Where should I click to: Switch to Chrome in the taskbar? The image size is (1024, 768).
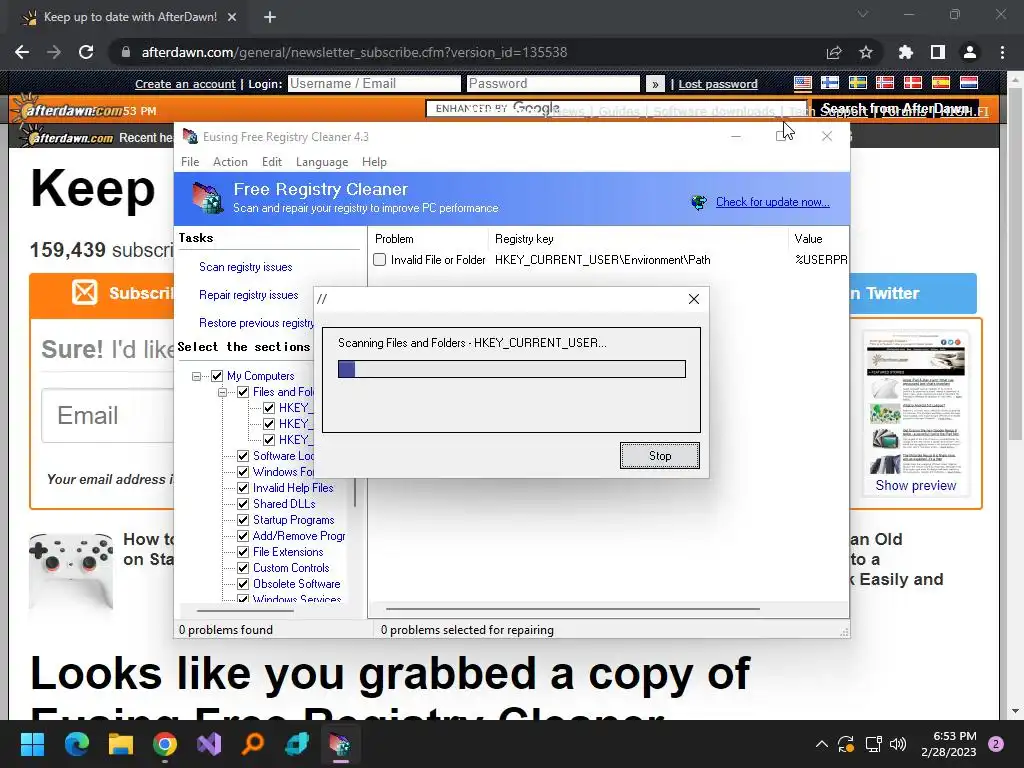[x=165, y=744]
